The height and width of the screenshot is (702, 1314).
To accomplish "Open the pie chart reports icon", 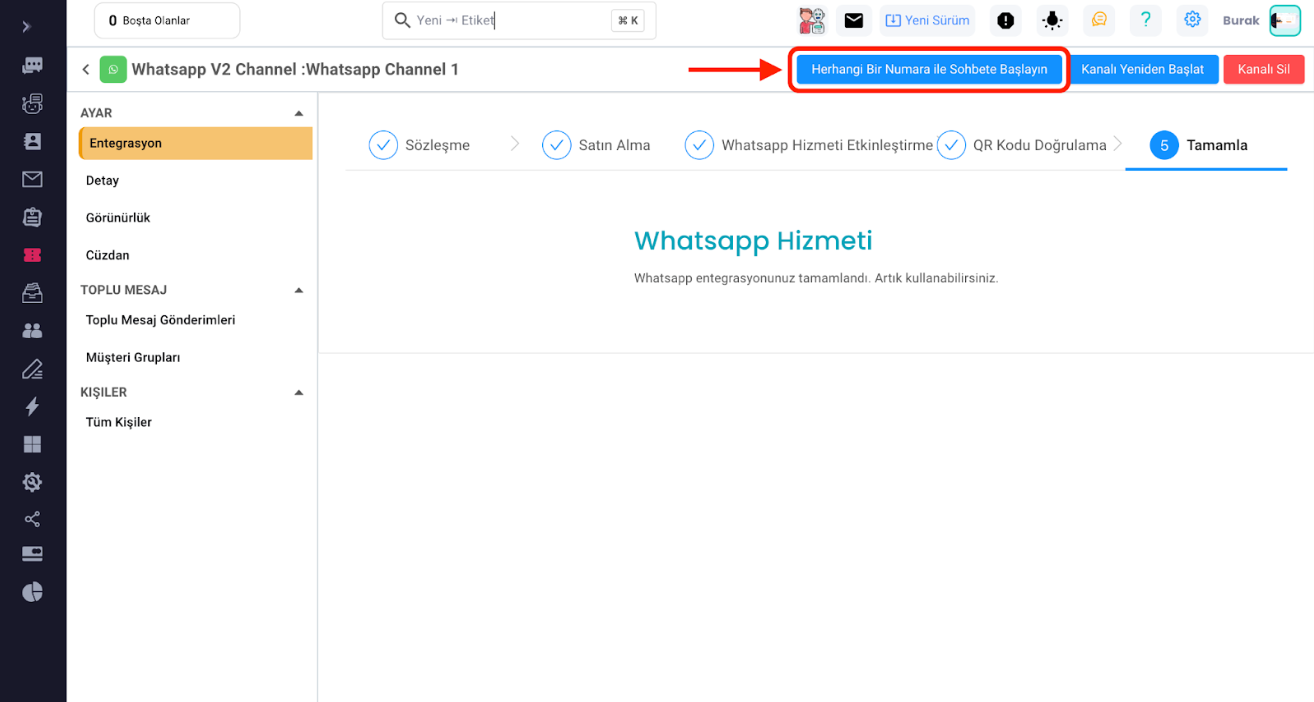I will click(x=32, y=592).
